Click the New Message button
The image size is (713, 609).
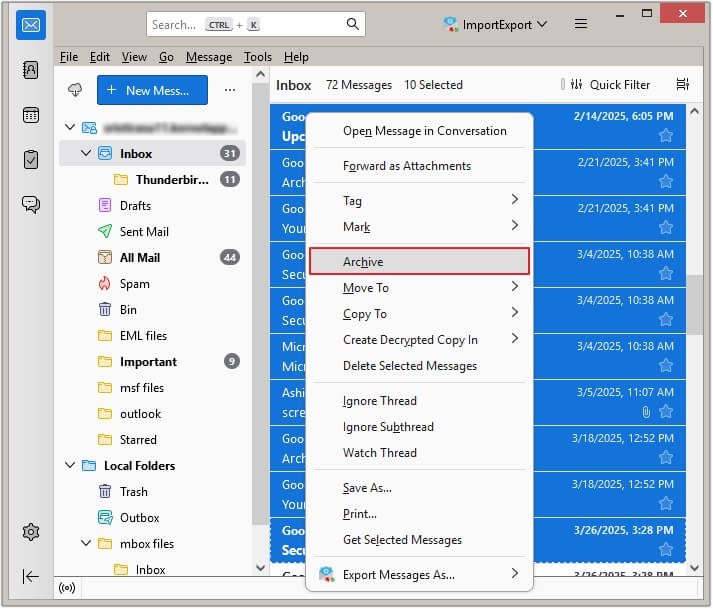click(152, 90)
